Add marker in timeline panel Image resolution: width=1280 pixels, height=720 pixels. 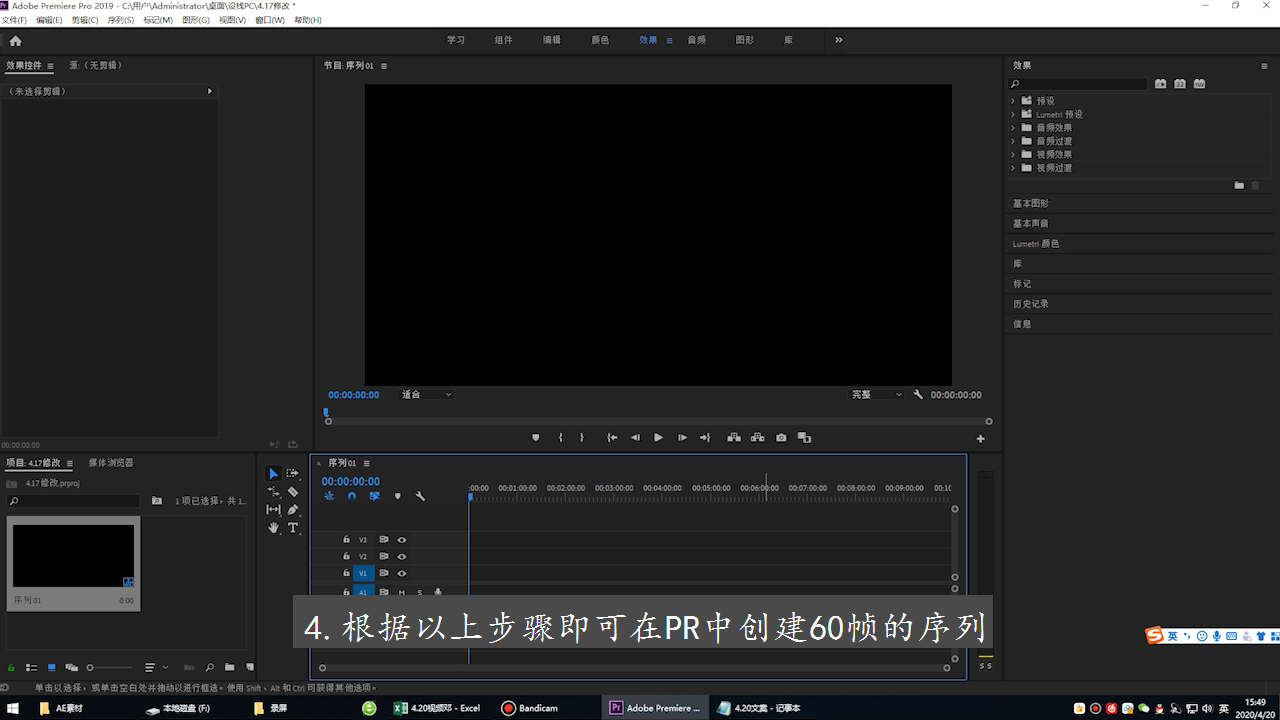397,496
